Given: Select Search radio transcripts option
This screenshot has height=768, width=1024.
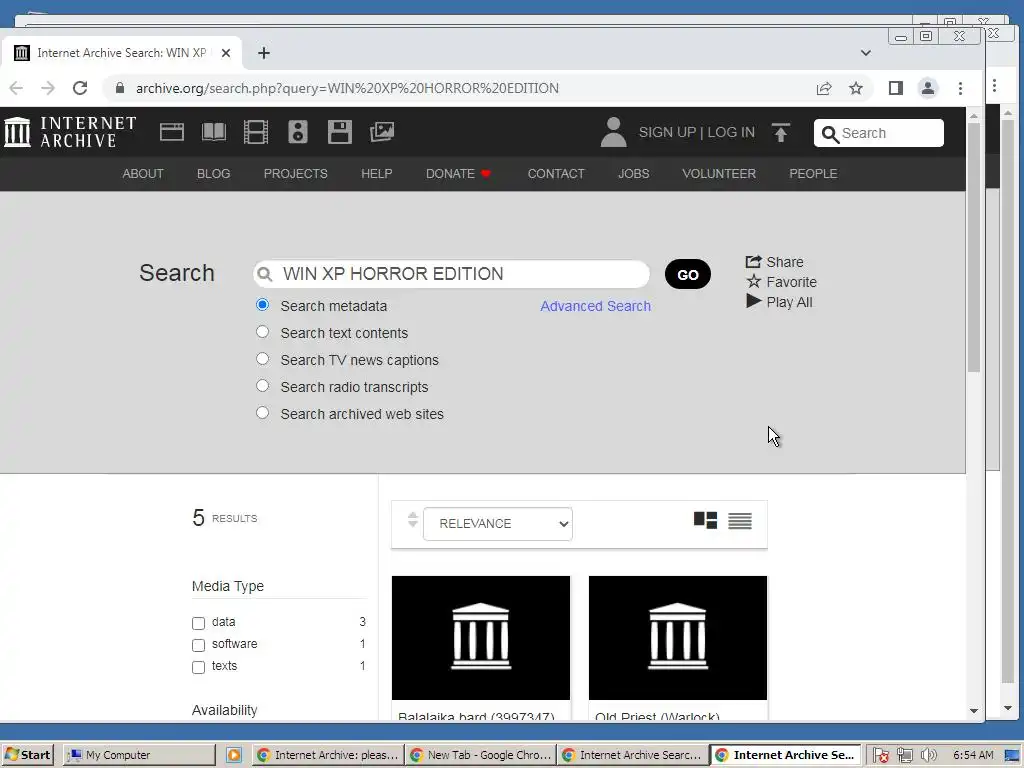Looking at the screenshot, I should (263, 385).
